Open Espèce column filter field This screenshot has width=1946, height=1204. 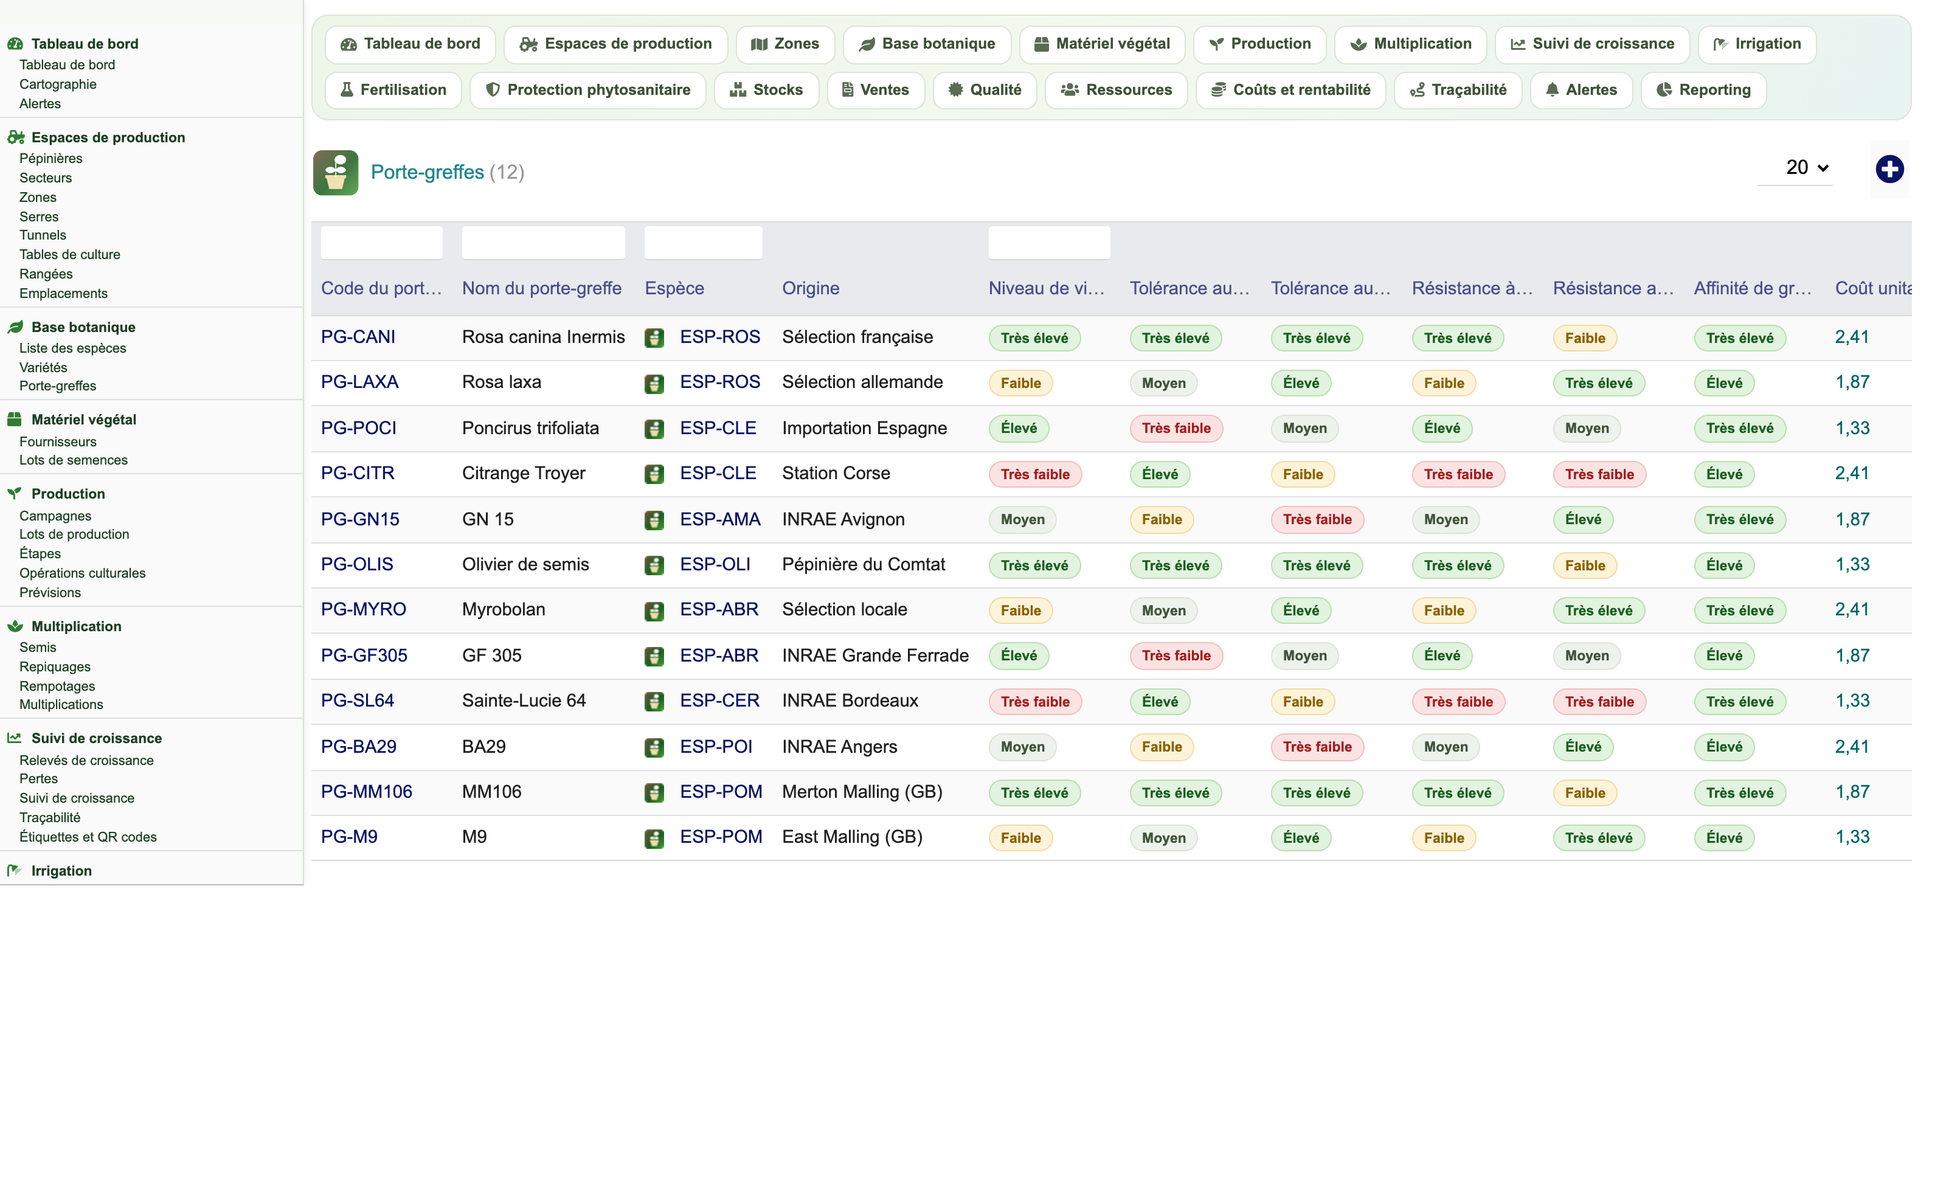pos(703,243)
